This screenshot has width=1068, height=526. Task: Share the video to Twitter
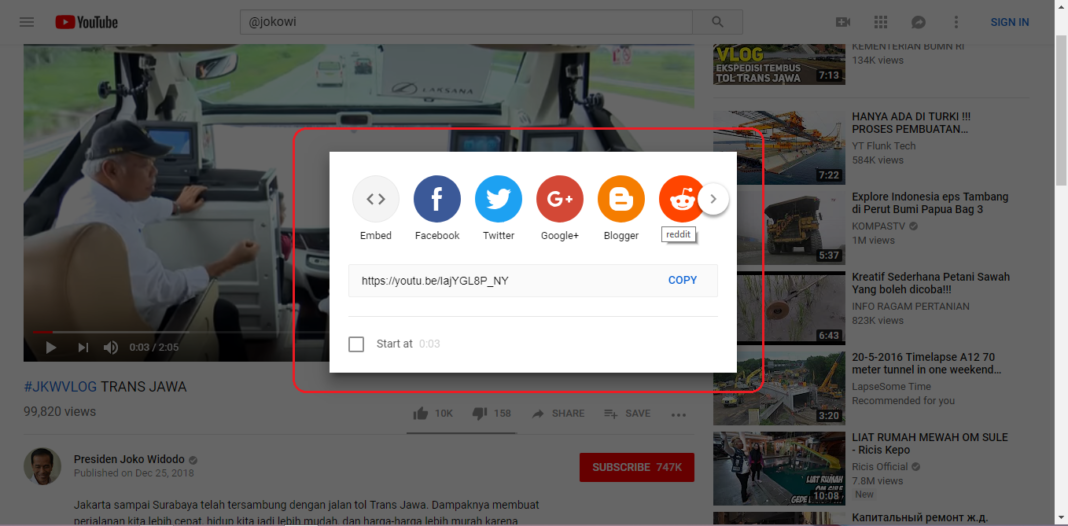[x=499, y=208]
